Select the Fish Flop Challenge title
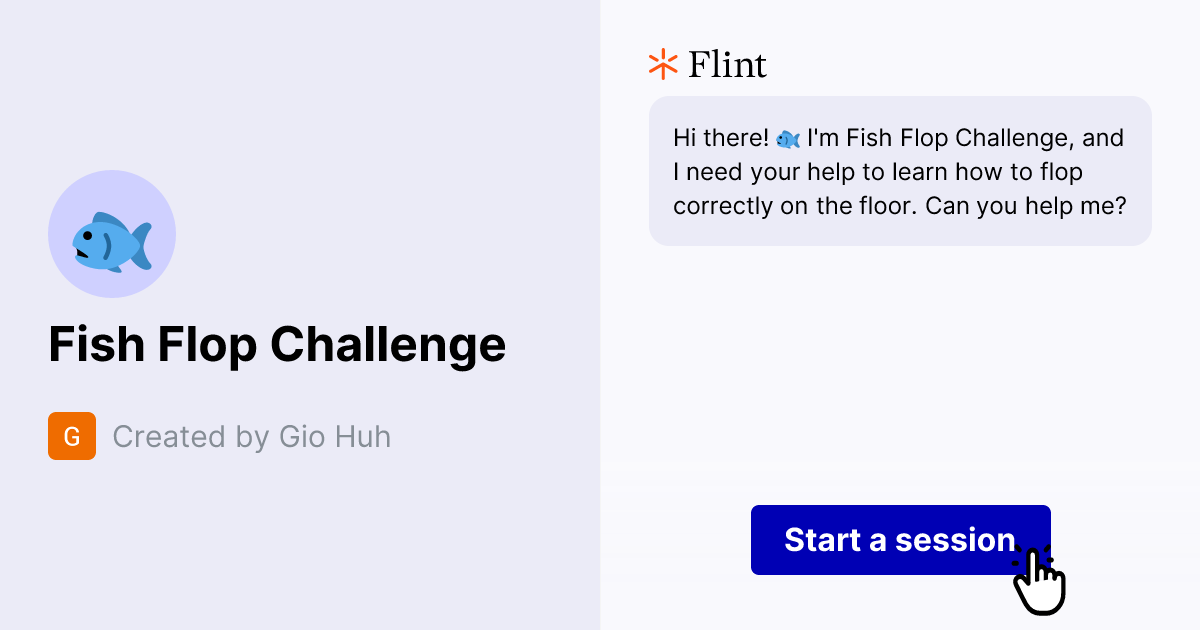Screen dimensions: 1200x630 click(x=278, y=344)
